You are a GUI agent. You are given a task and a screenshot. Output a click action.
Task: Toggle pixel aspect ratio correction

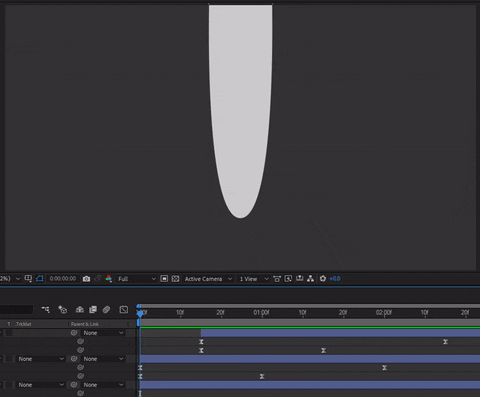(277, 279)
